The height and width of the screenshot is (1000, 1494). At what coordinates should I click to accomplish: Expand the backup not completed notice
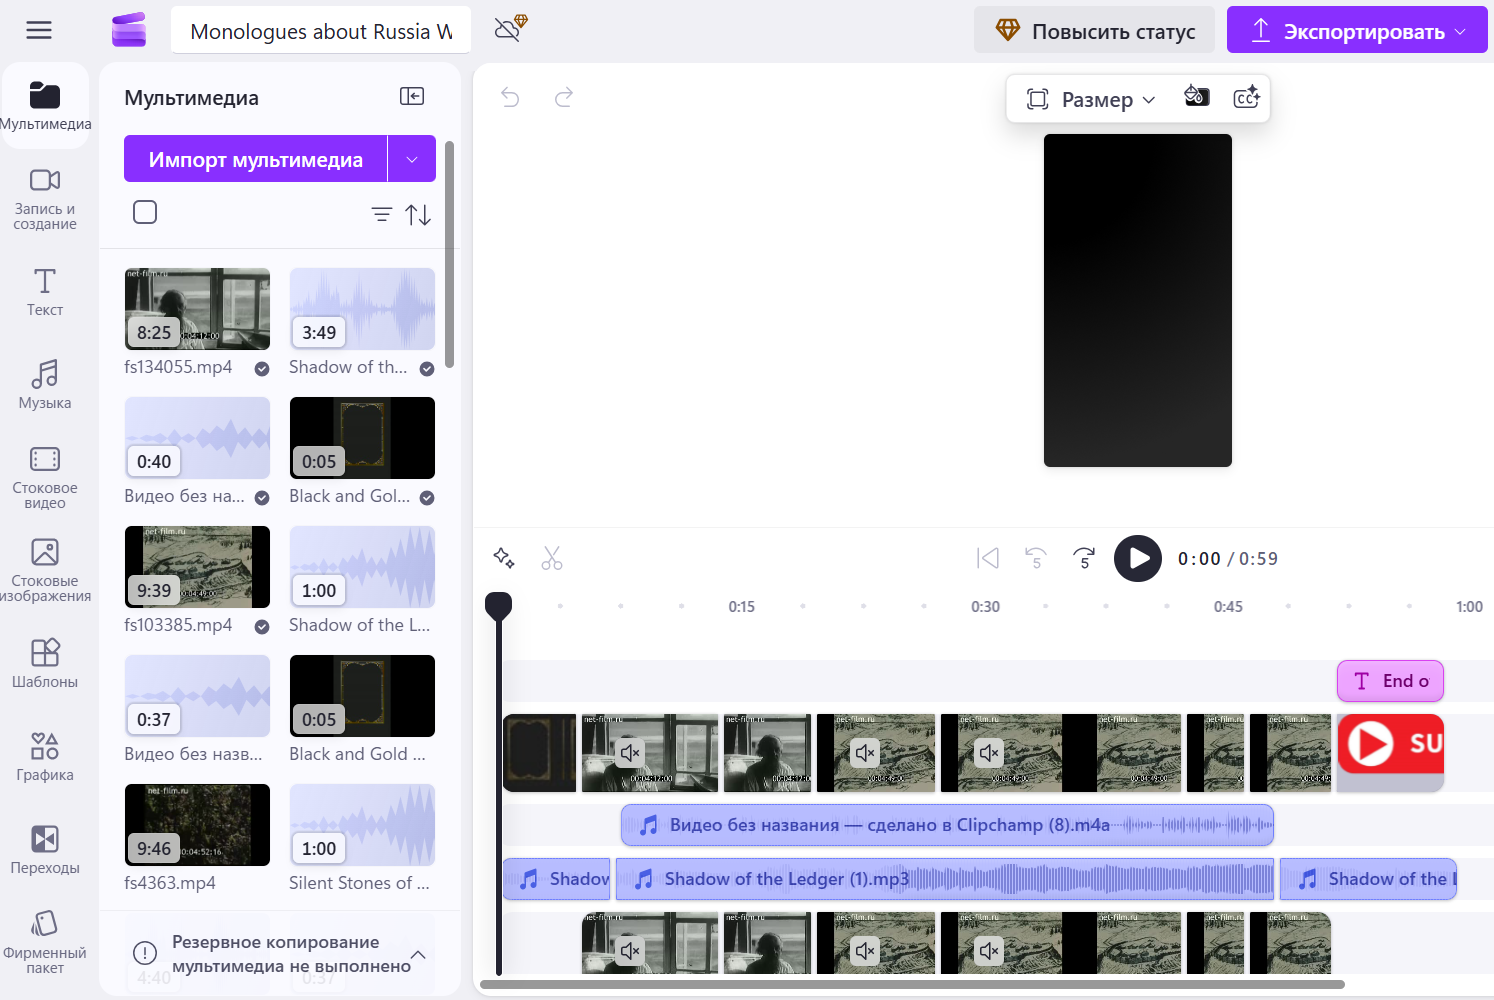[418, 954]
